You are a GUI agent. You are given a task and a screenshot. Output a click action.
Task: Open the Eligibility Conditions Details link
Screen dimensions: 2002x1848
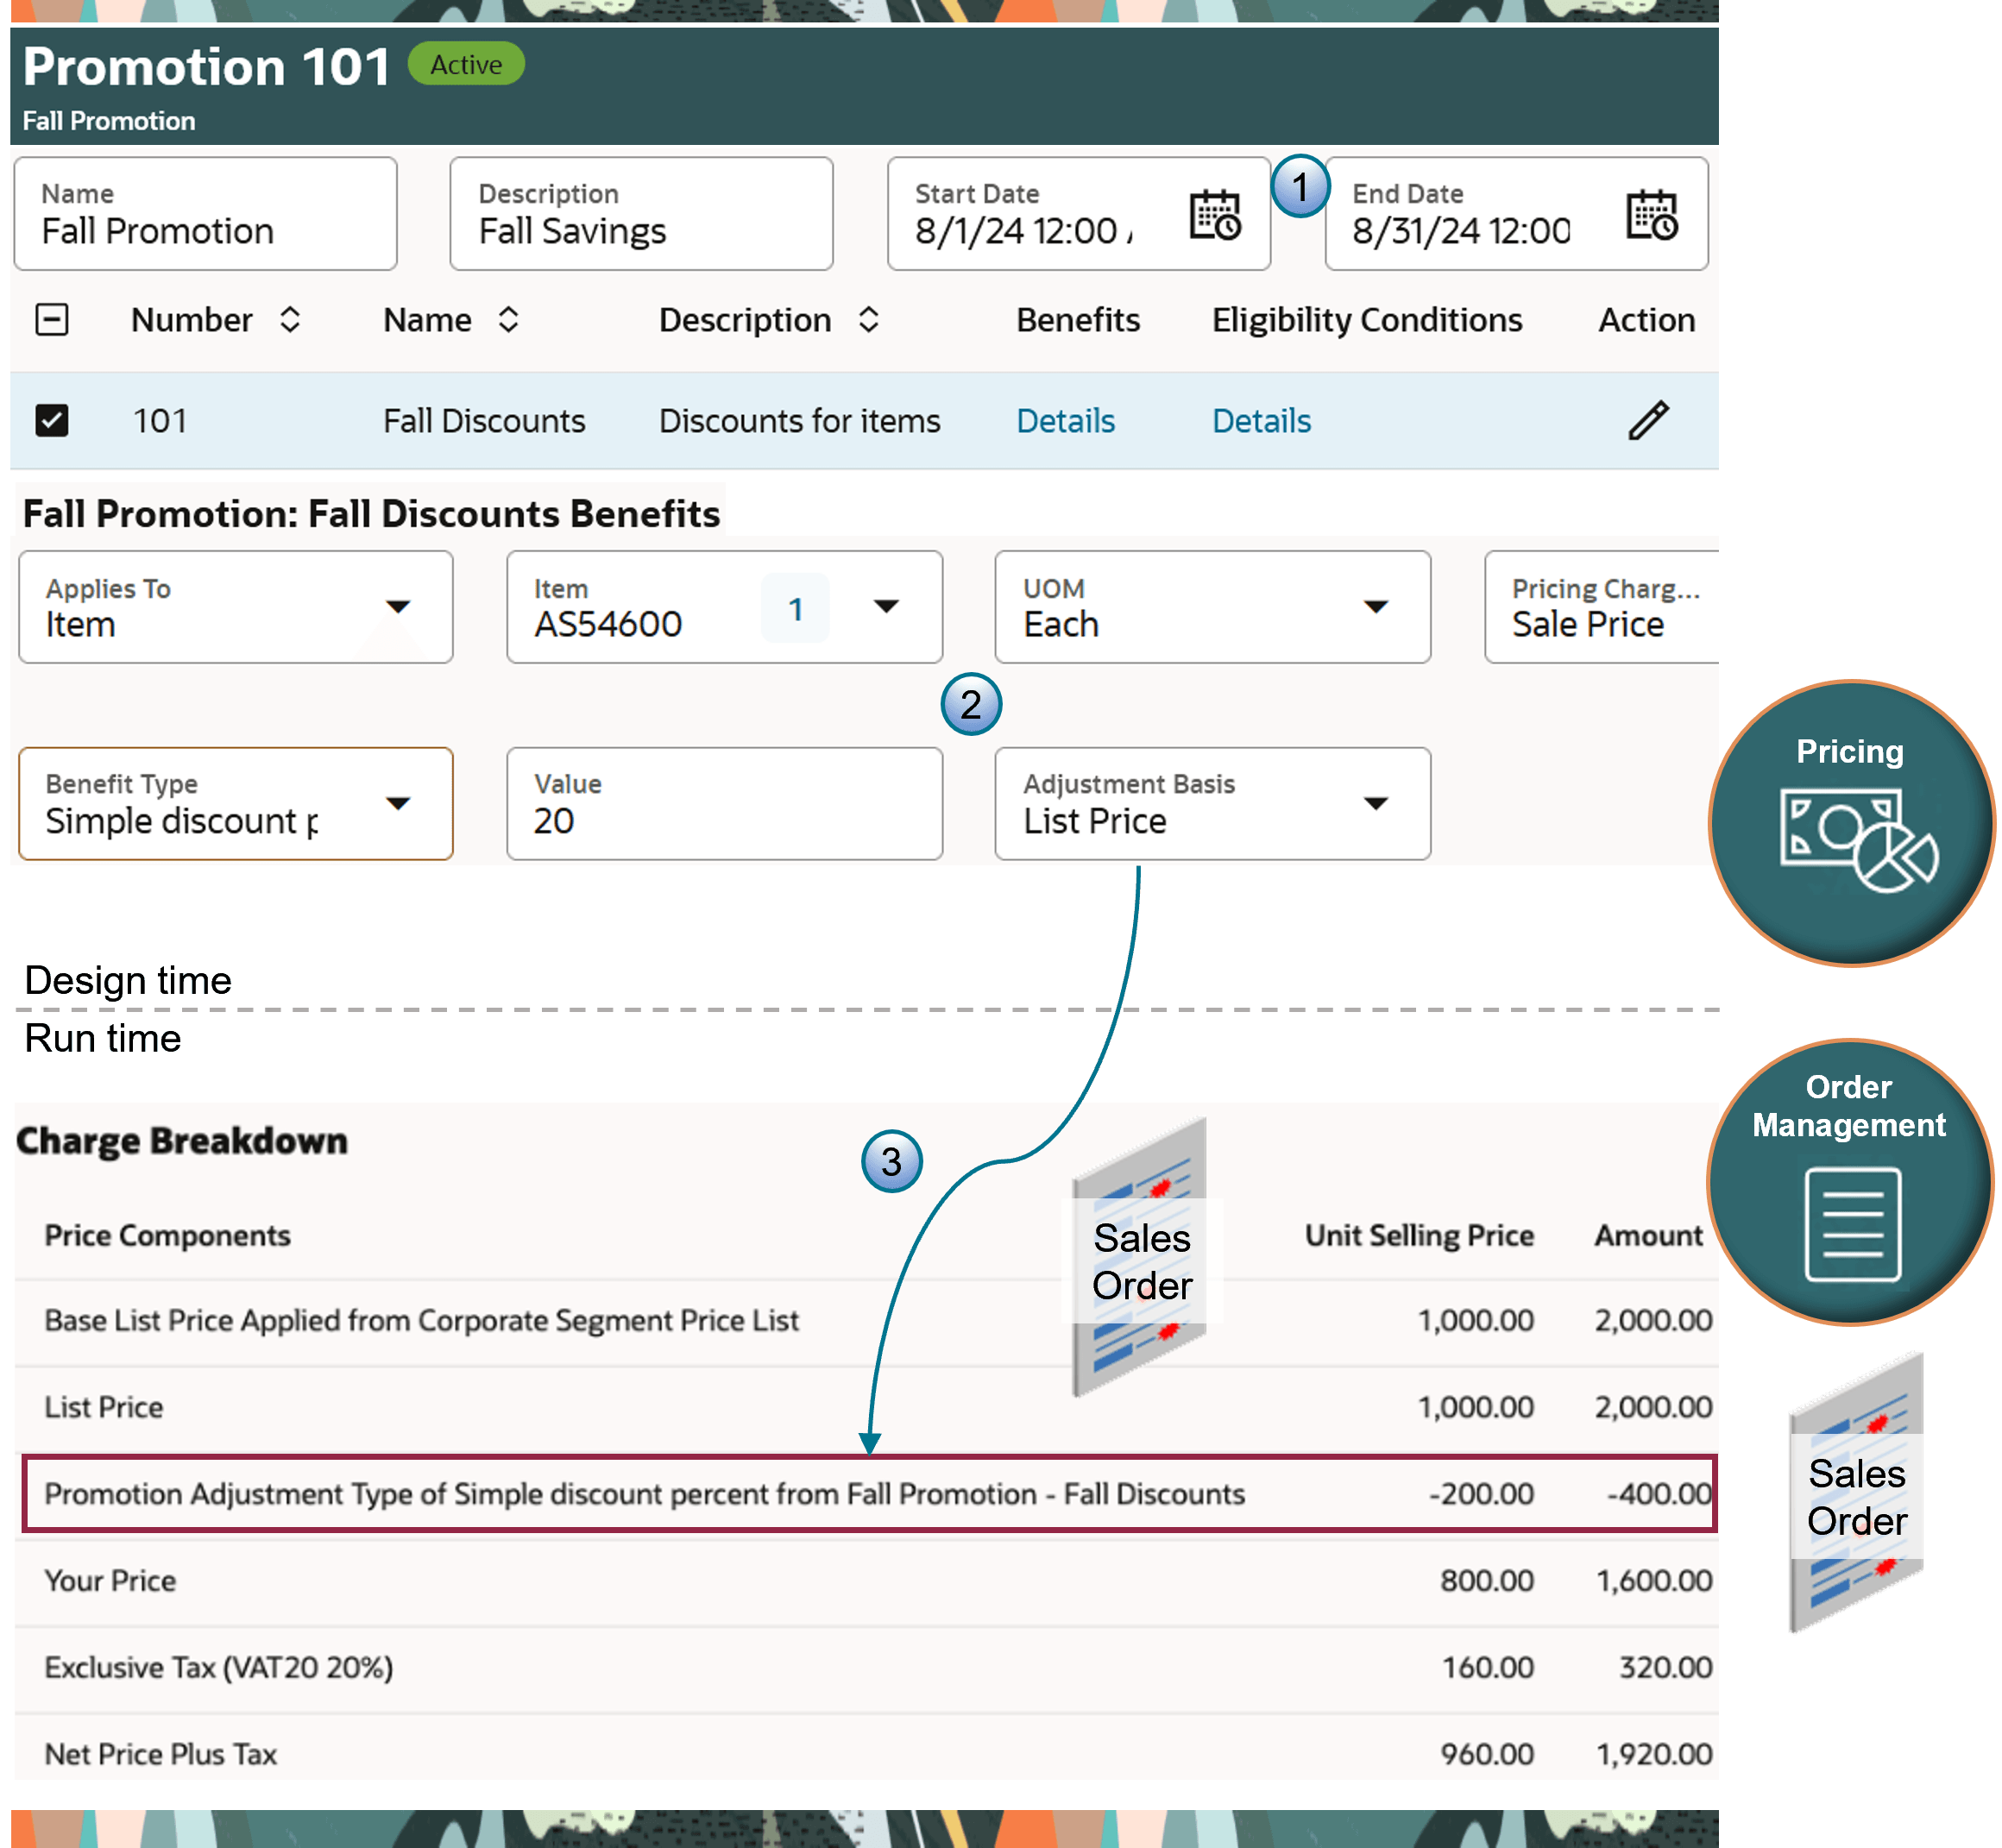pyautogui.click(x=1261, y=421)
